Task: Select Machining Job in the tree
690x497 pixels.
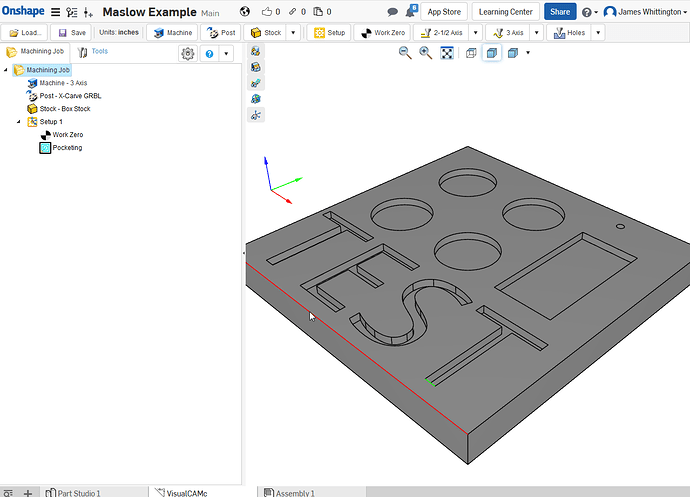Action: 42,70
